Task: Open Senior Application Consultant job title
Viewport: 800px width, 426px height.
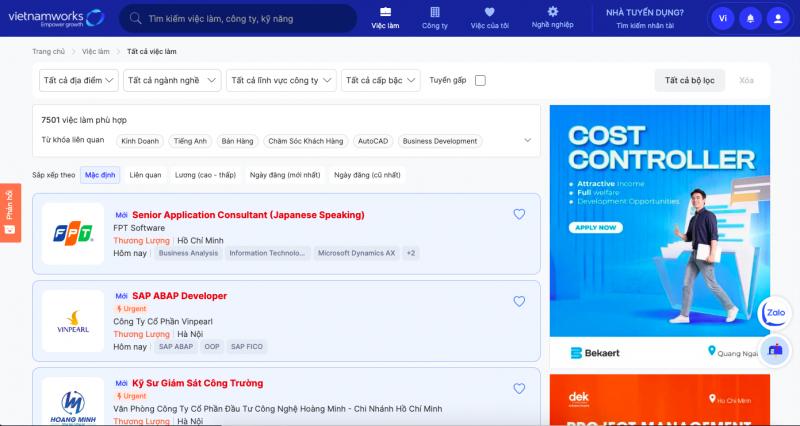Action: coord(248,215)
